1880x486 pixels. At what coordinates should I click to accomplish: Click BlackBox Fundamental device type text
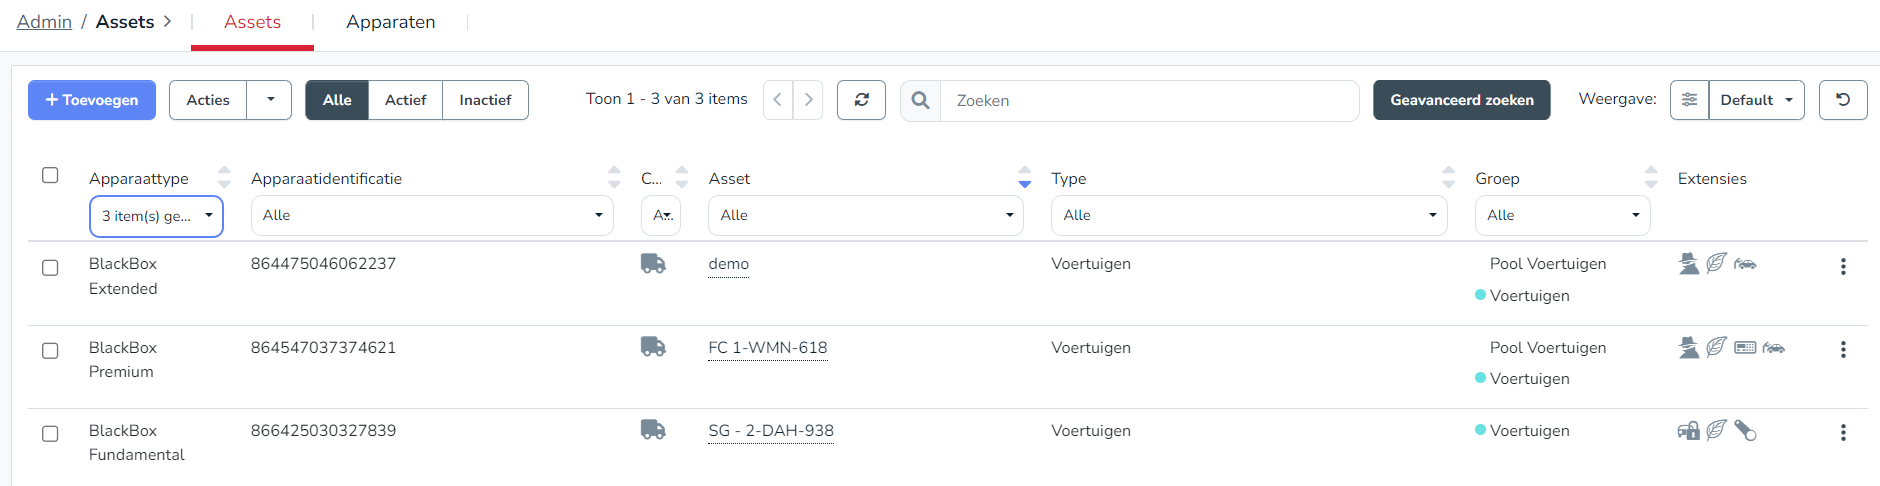point(137,443)
